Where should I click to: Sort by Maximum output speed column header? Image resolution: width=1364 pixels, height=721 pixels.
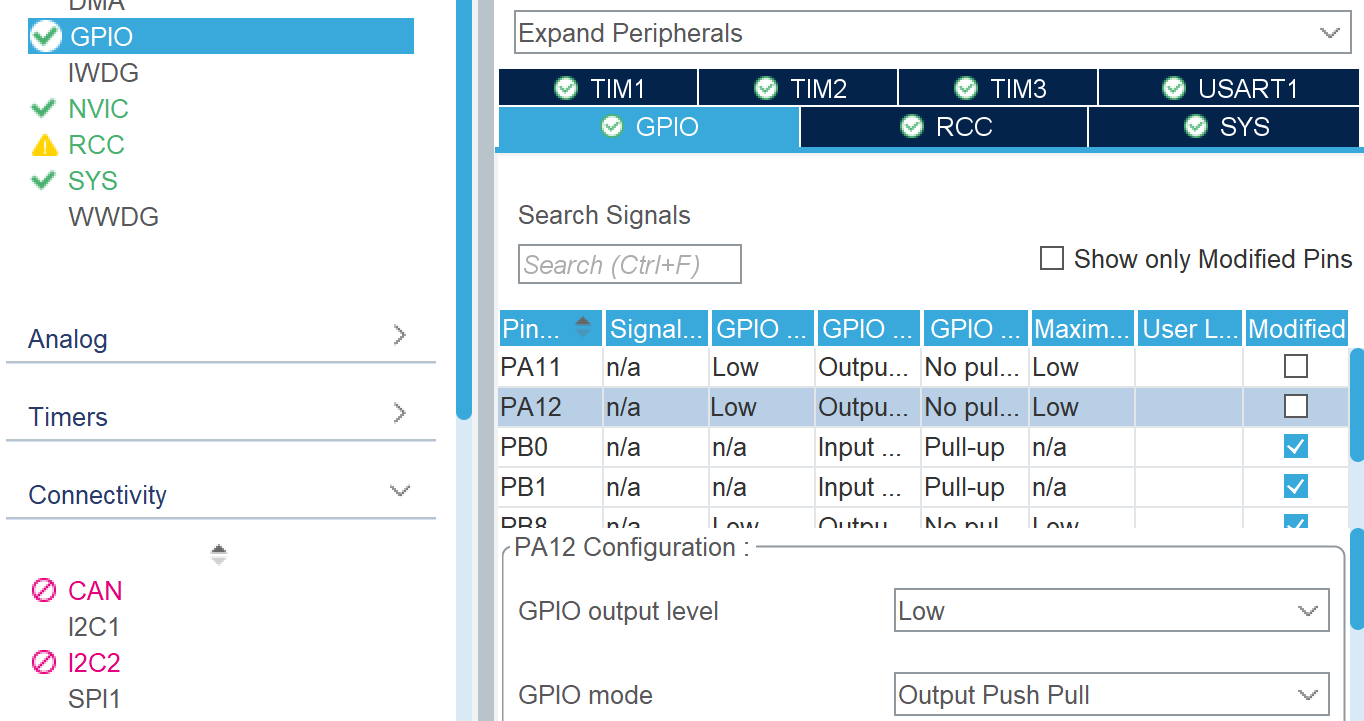(1082, 328)
